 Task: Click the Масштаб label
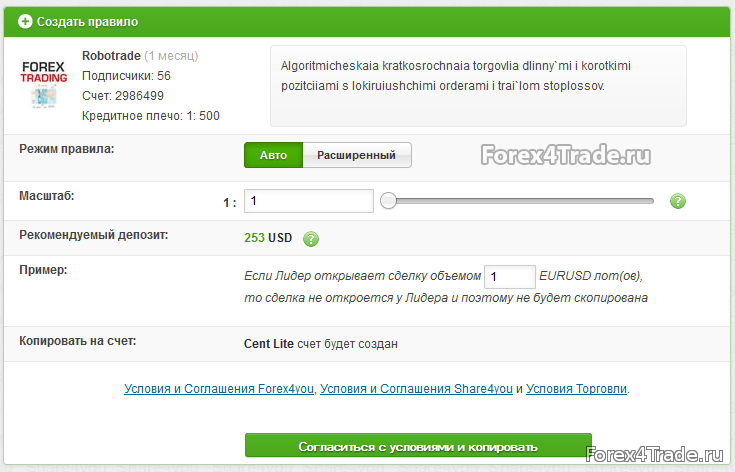click(x=46, y=195)
